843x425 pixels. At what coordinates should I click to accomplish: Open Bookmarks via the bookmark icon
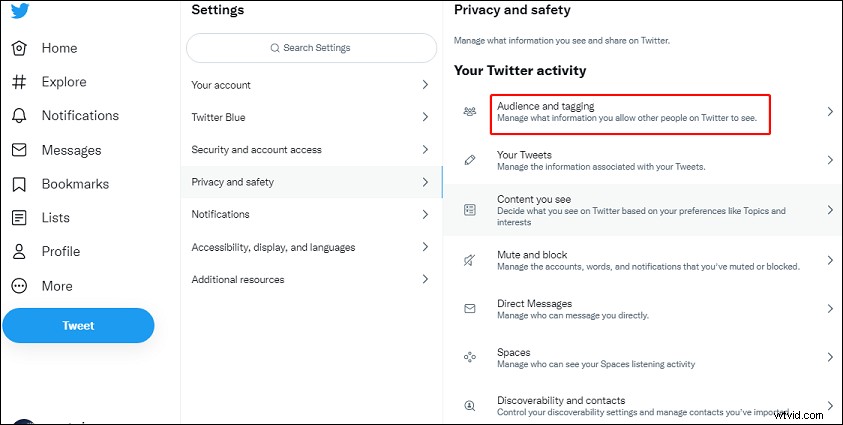click(x=19, y=184)
